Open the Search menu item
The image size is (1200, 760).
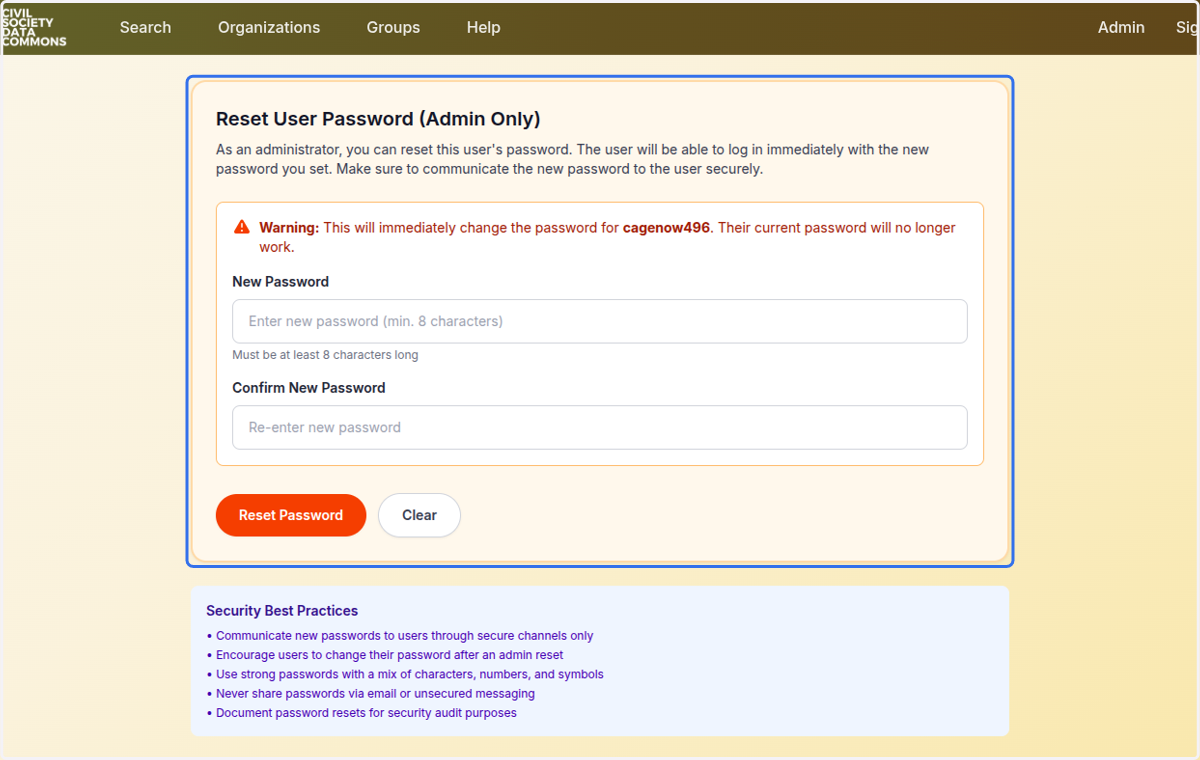point(145,28)
